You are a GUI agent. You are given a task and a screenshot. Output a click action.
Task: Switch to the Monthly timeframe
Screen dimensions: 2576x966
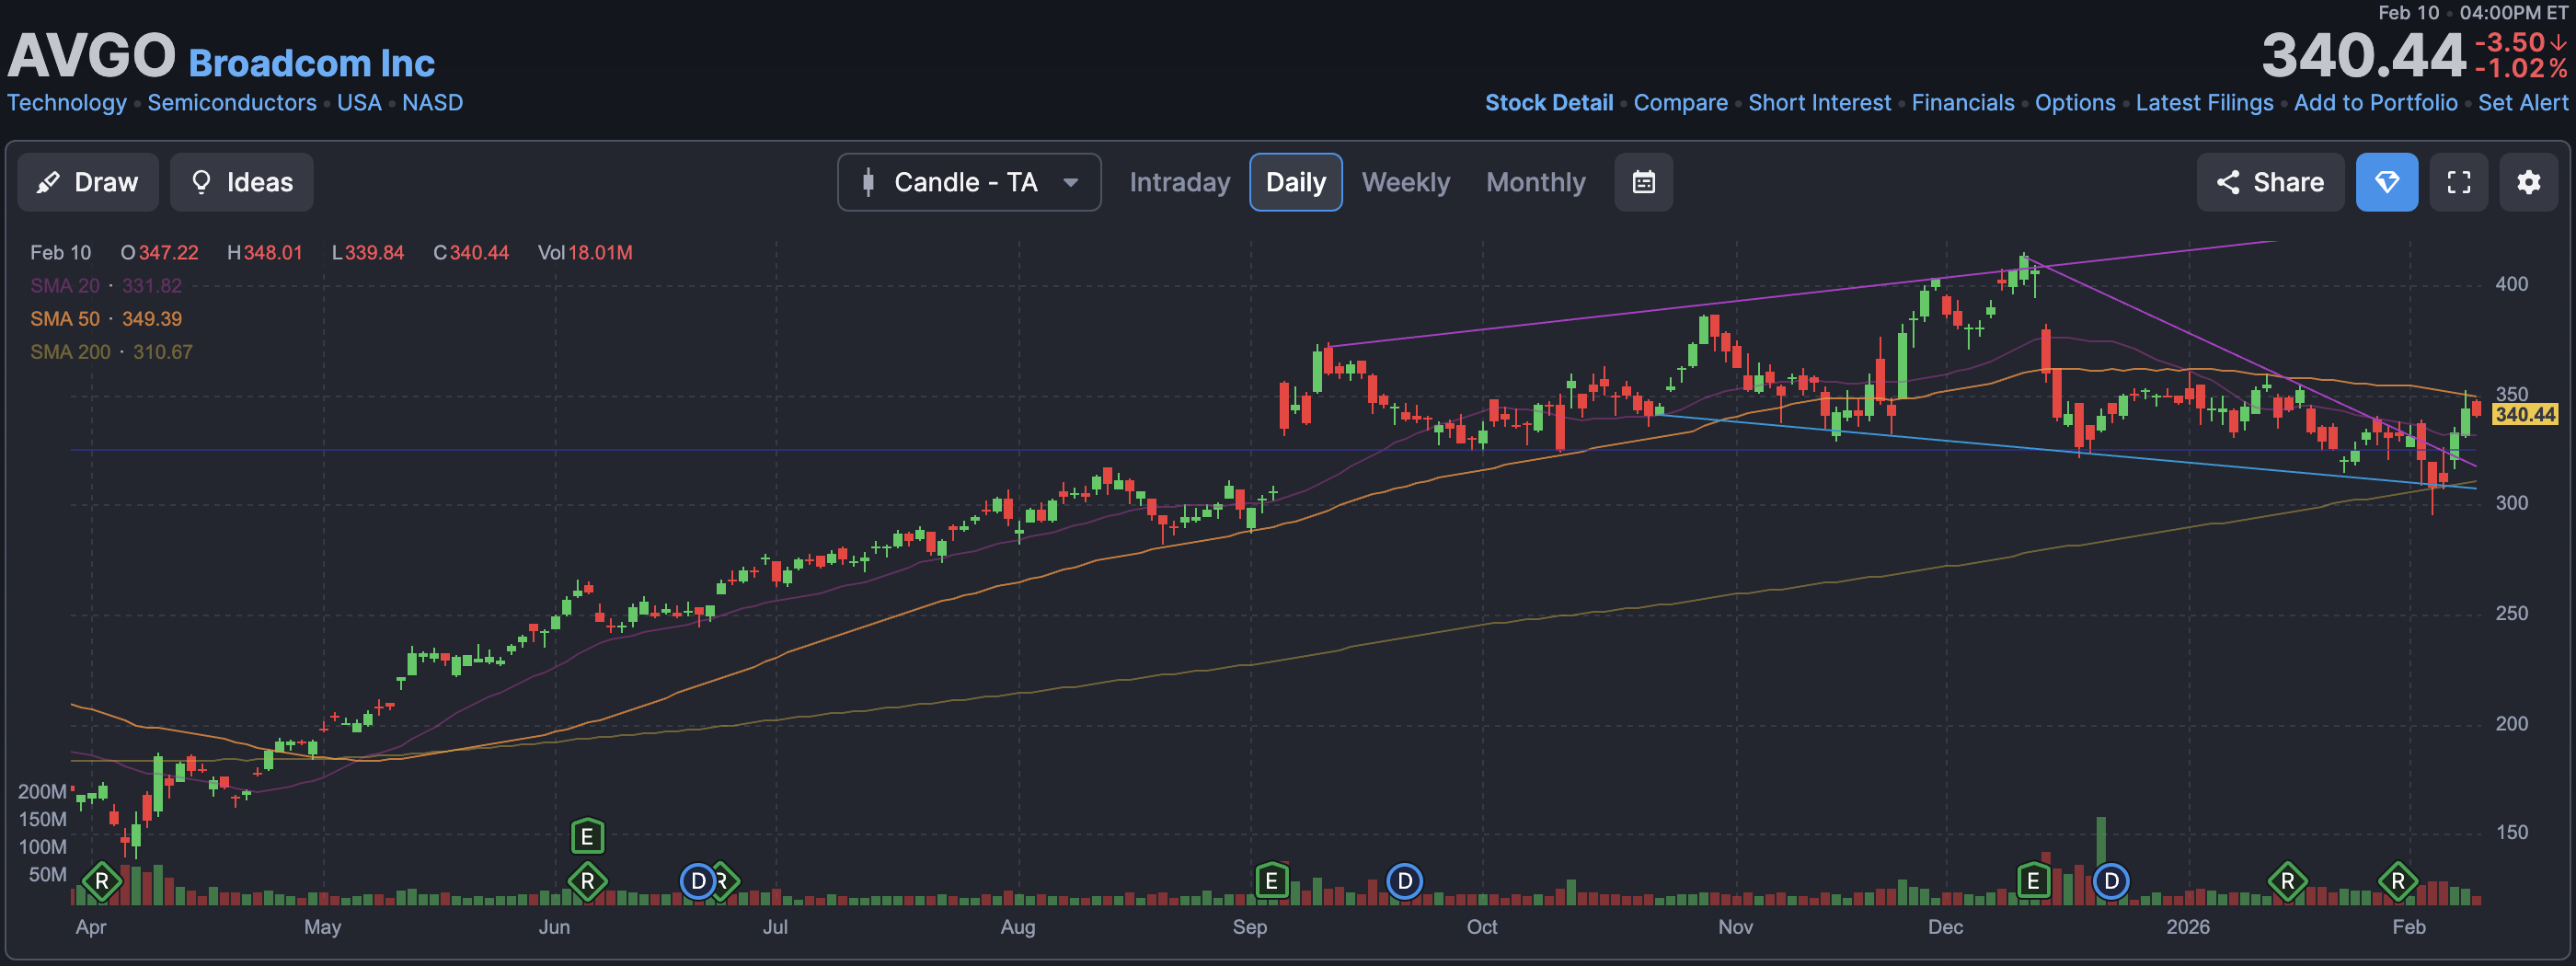coord(1535,182)
